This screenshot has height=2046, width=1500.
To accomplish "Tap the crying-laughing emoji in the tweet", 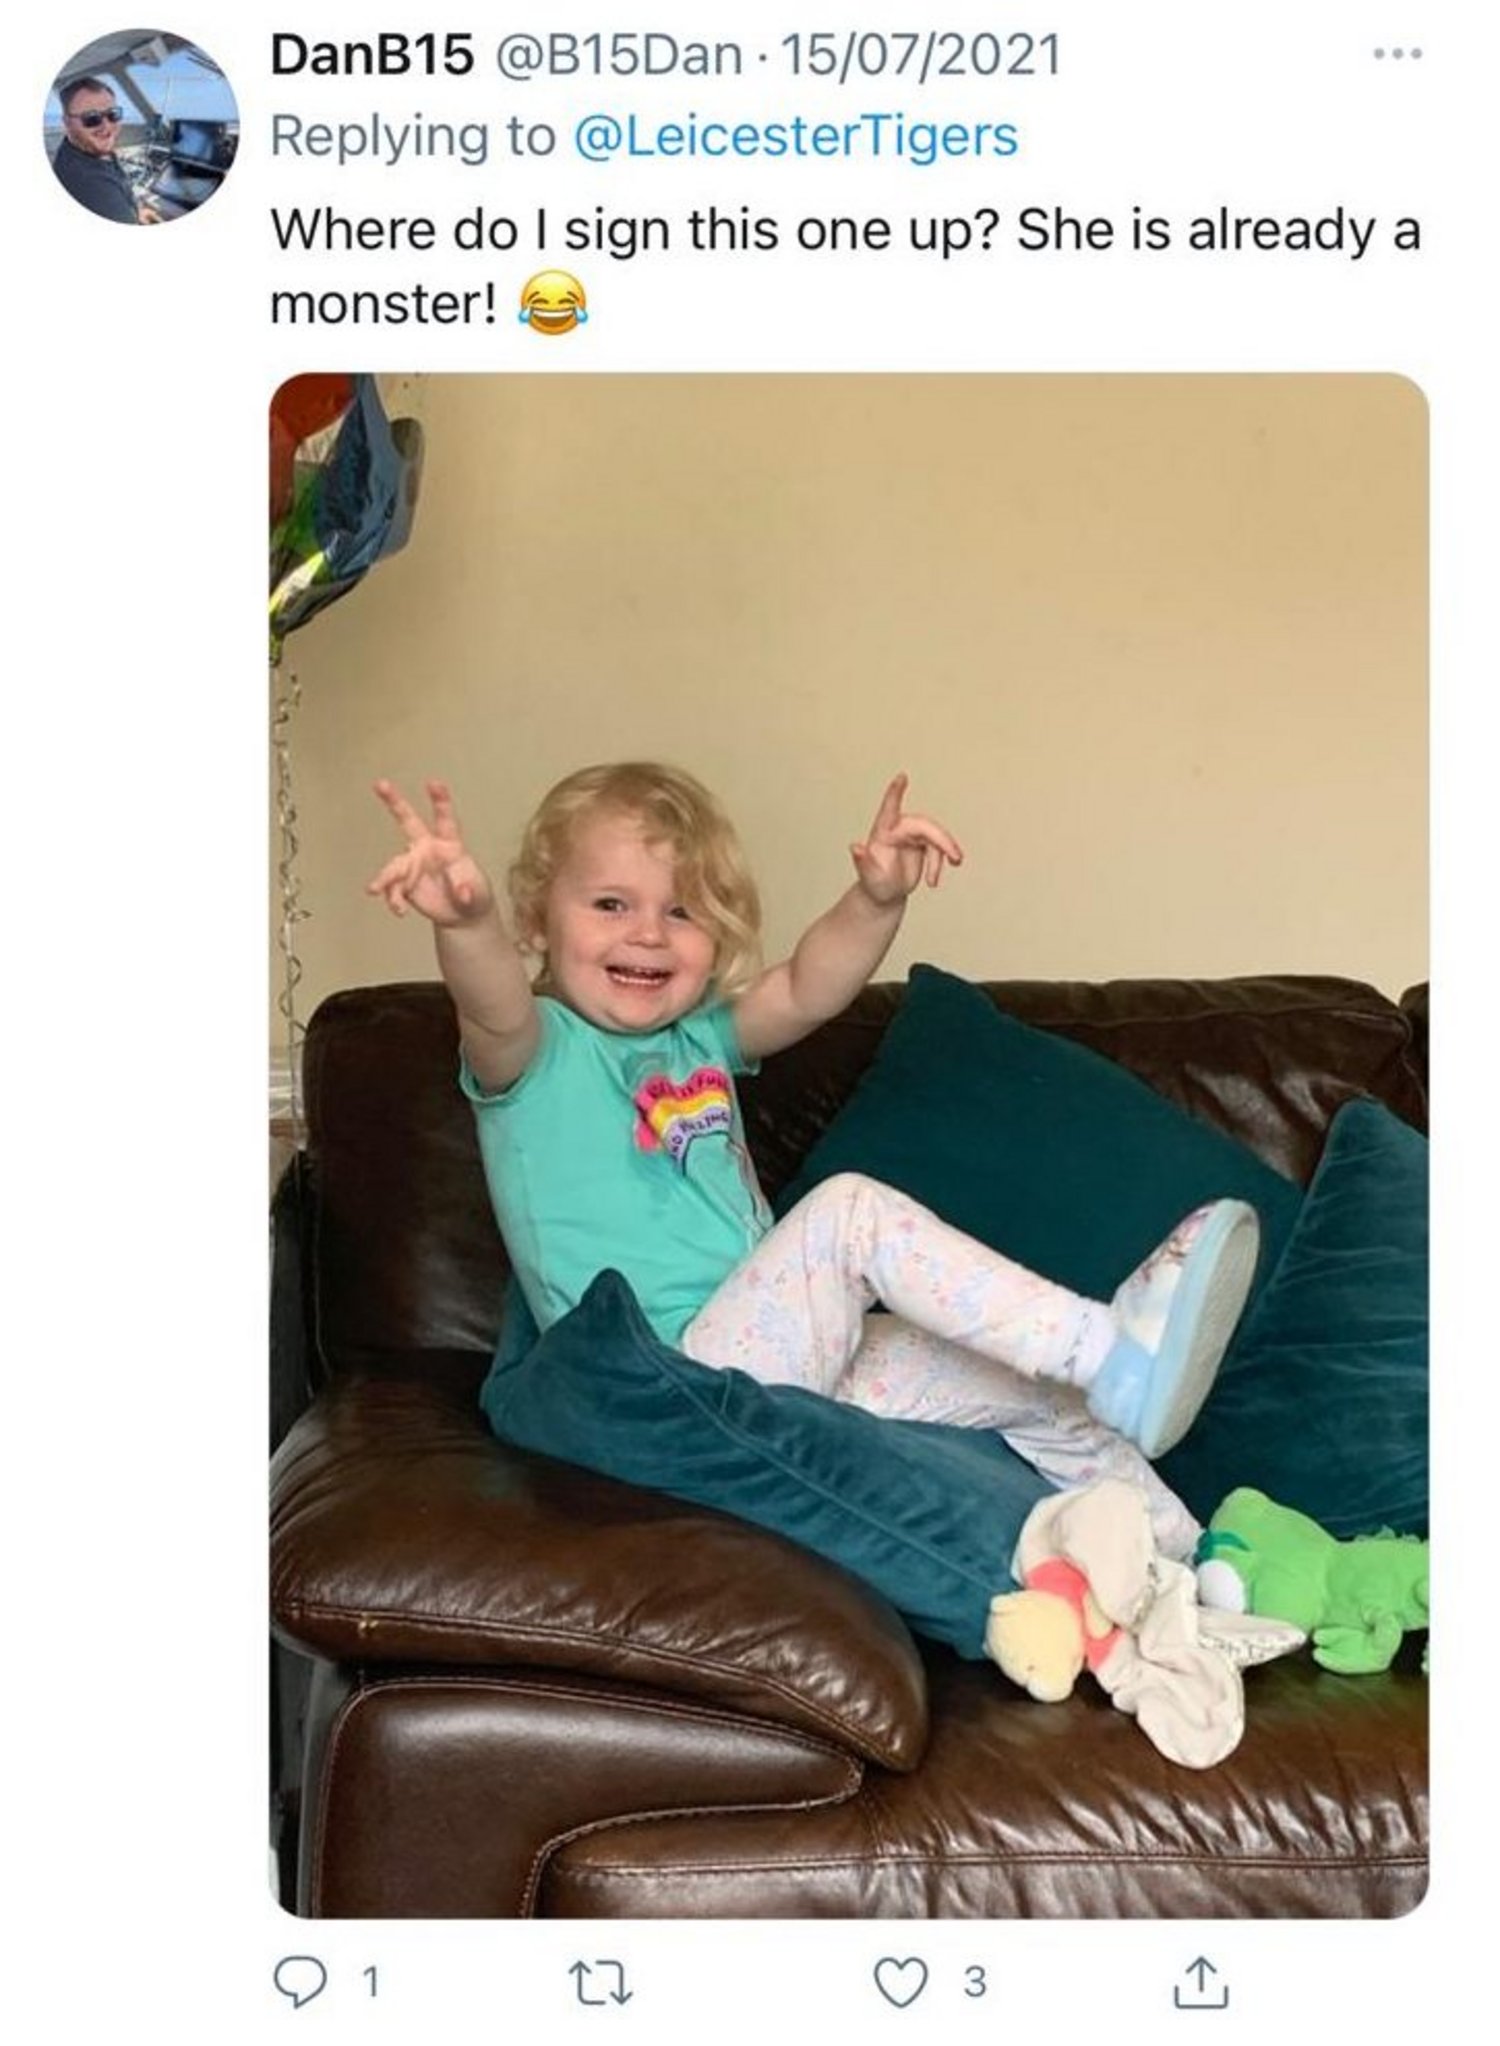I will [x=552, y=306].
